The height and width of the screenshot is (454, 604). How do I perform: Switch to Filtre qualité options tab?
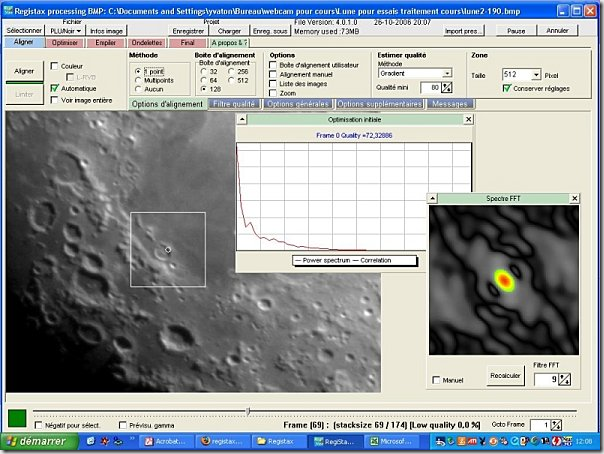(x=234, y=104)
